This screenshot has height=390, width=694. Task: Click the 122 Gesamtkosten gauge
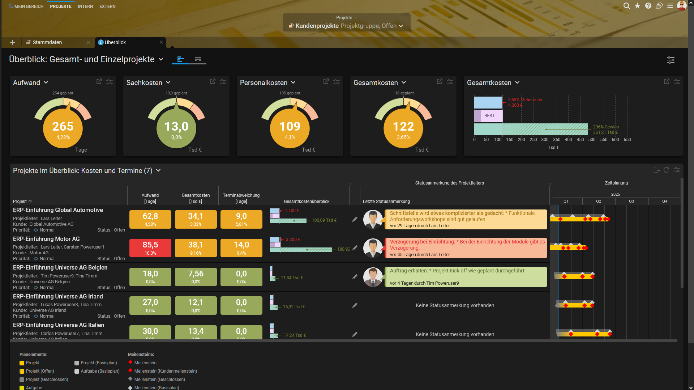click(x=403, y=128)
